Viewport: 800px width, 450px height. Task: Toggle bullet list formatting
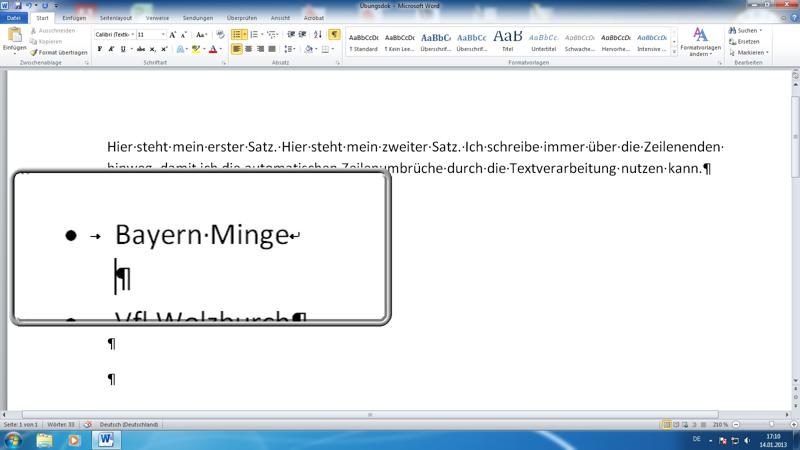236,34
